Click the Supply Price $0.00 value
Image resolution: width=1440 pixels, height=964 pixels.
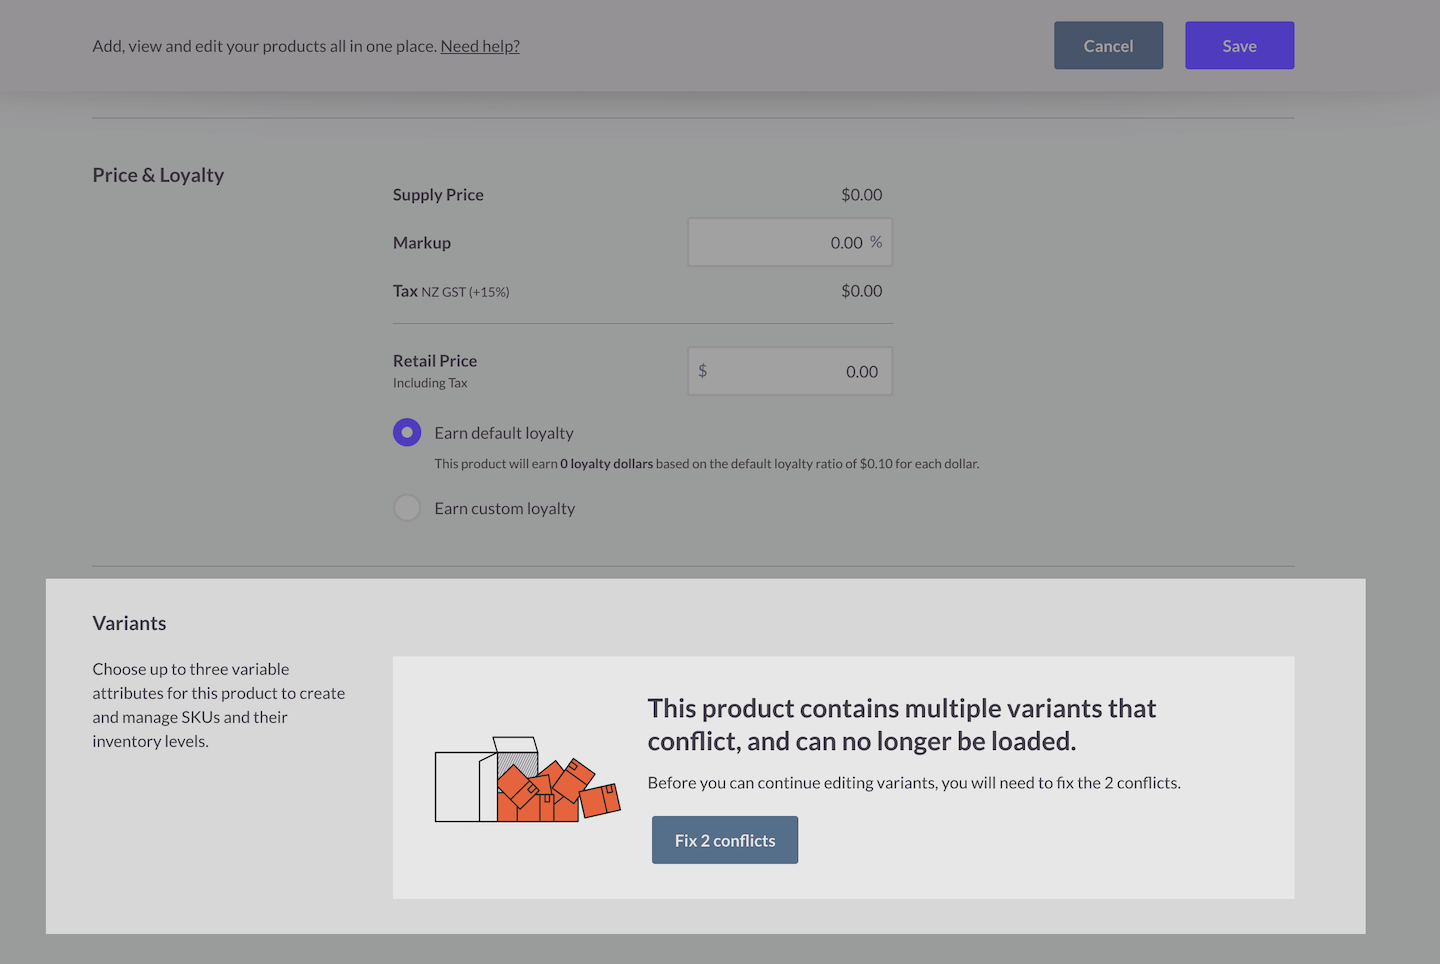click(x=861, y=195)
